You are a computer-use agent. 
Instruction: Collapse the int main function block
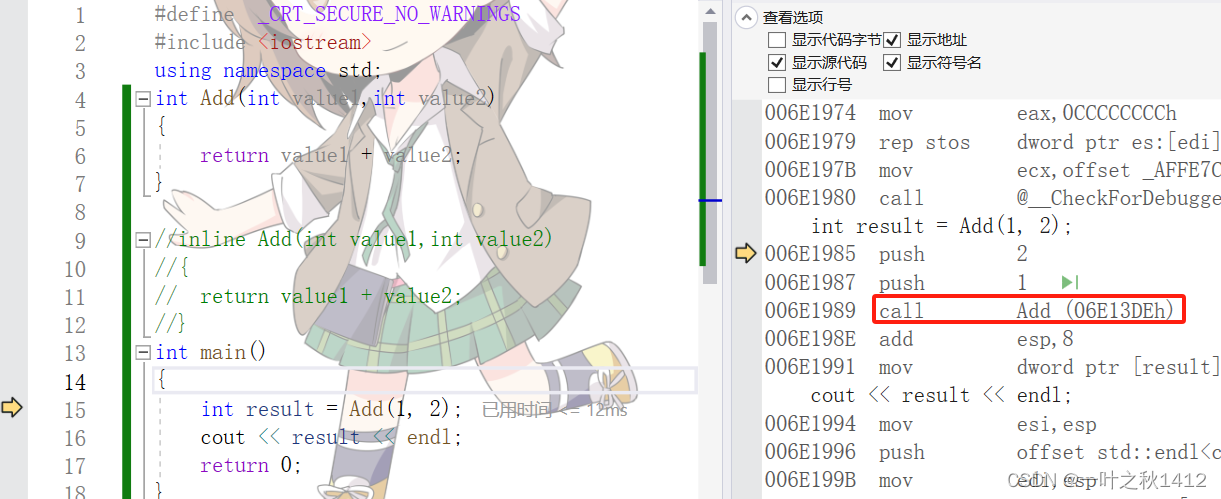pos(143,353)
